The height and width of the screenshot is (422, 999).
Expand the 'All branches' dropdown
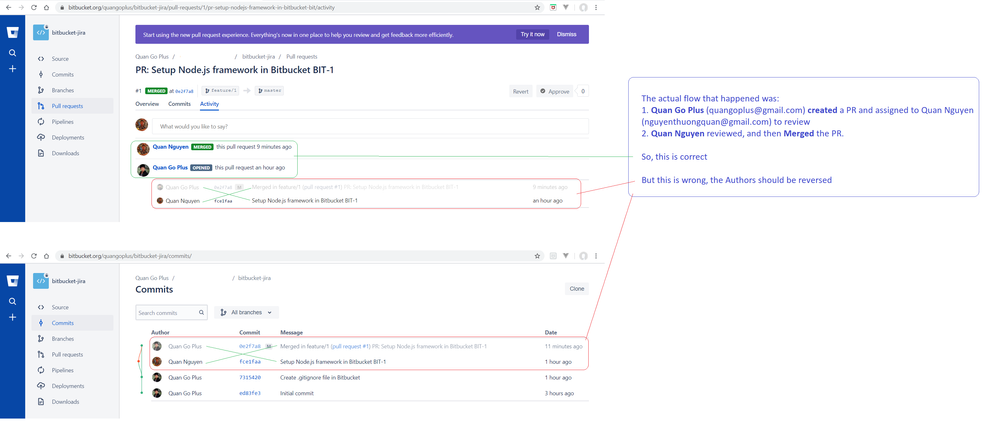tap(247, 313)
